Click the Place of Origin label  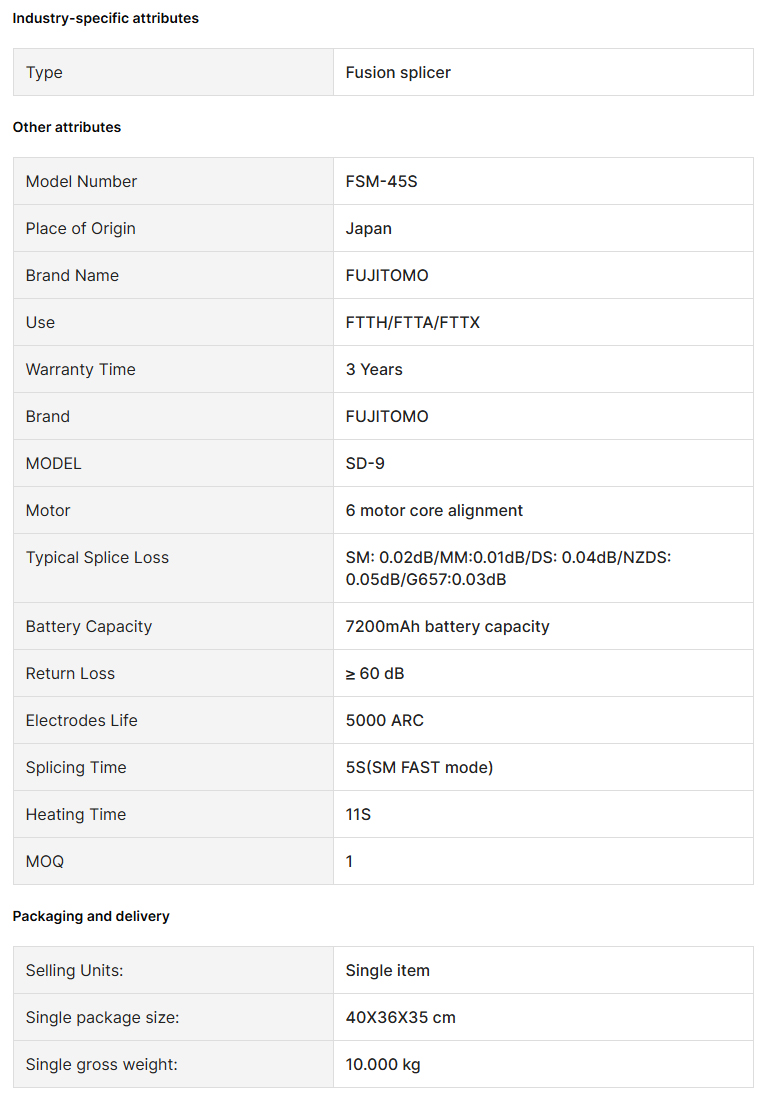click(80, 228)
